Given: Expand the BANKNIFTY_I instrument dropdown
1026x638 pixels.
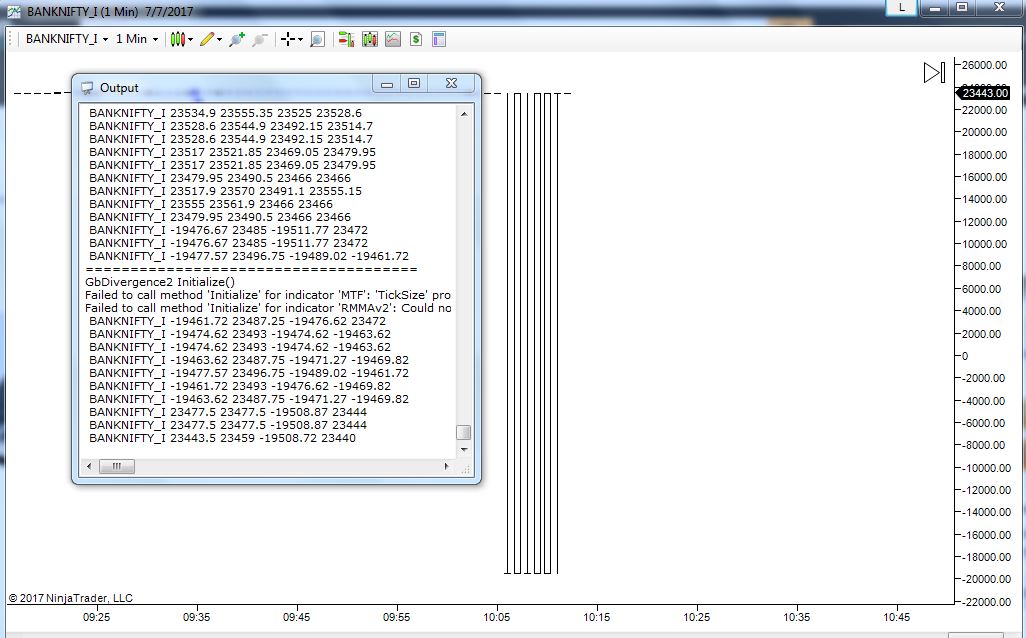Looking at the screenshot, I should pos(67,39).
